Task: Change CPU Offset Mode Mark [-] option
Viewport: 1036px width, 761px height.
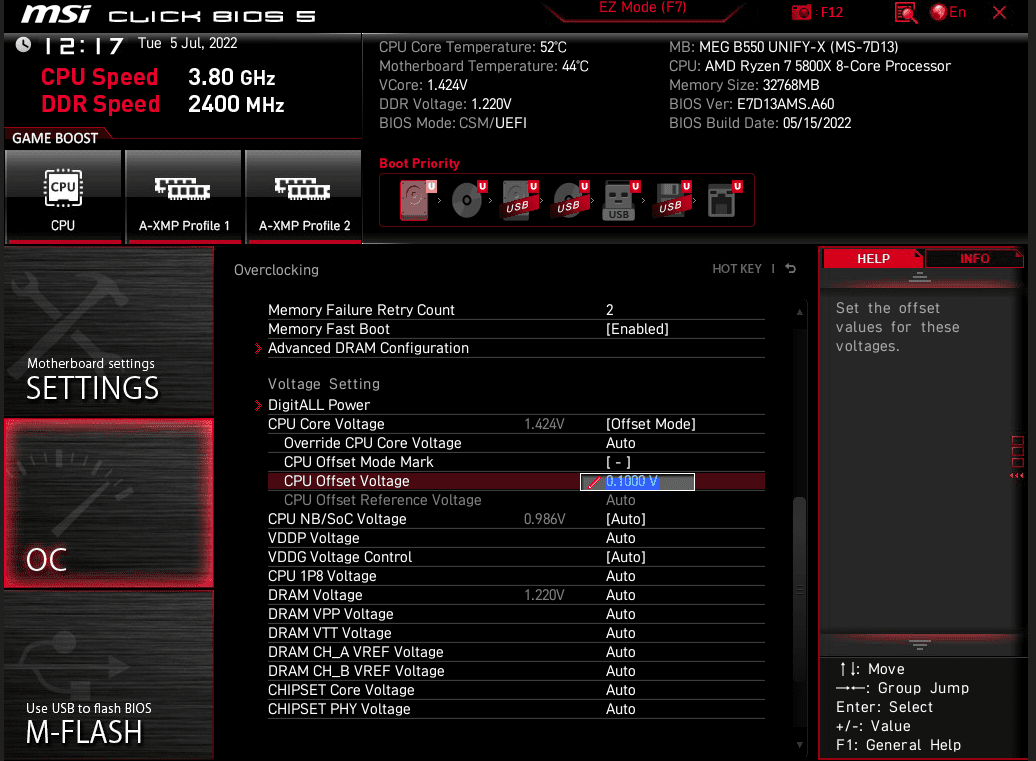Action: coord(618,462)
